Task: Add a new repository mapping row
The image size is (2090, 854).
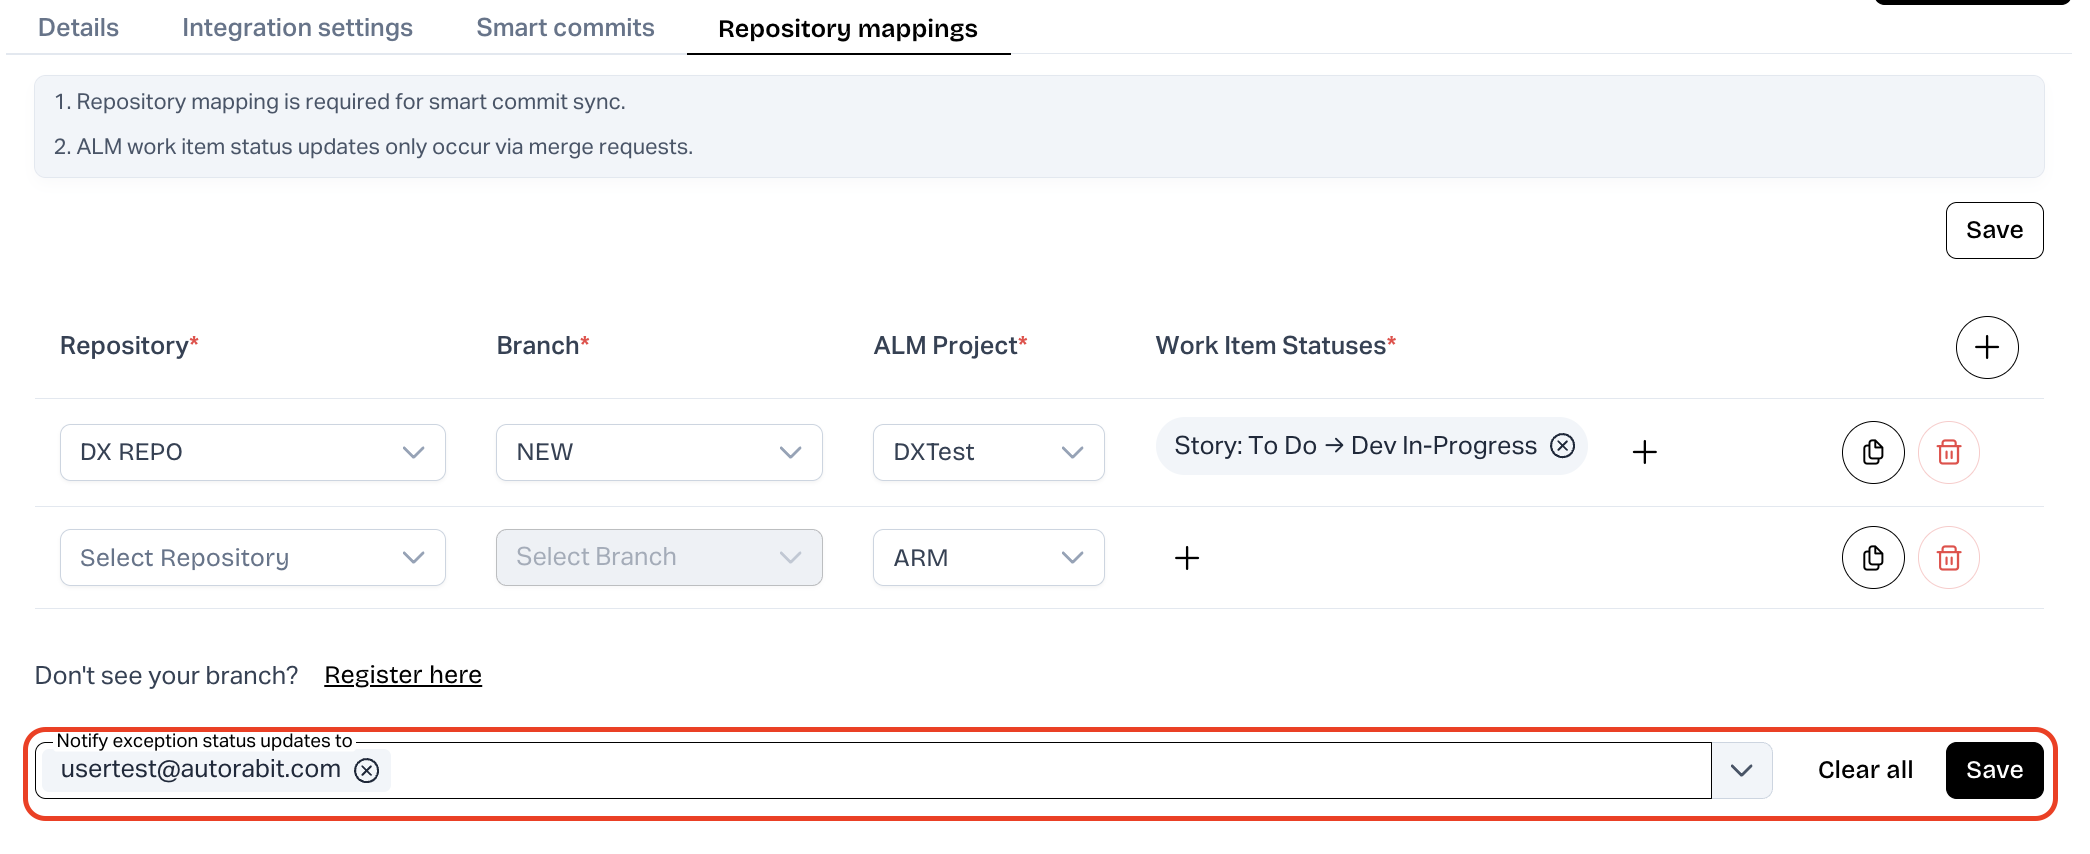Action: [1986, 347]
